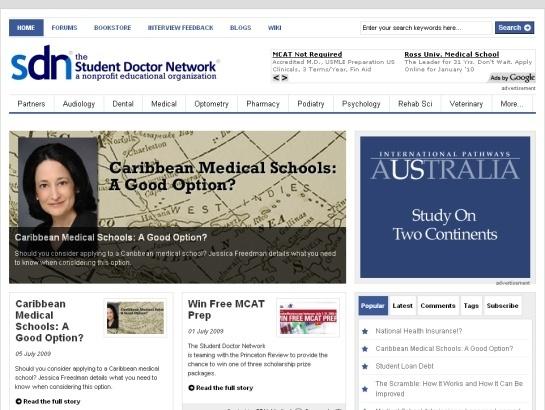545x410 pixels.
Task: Switch to the Latest tab
Action: coord(402,306)
